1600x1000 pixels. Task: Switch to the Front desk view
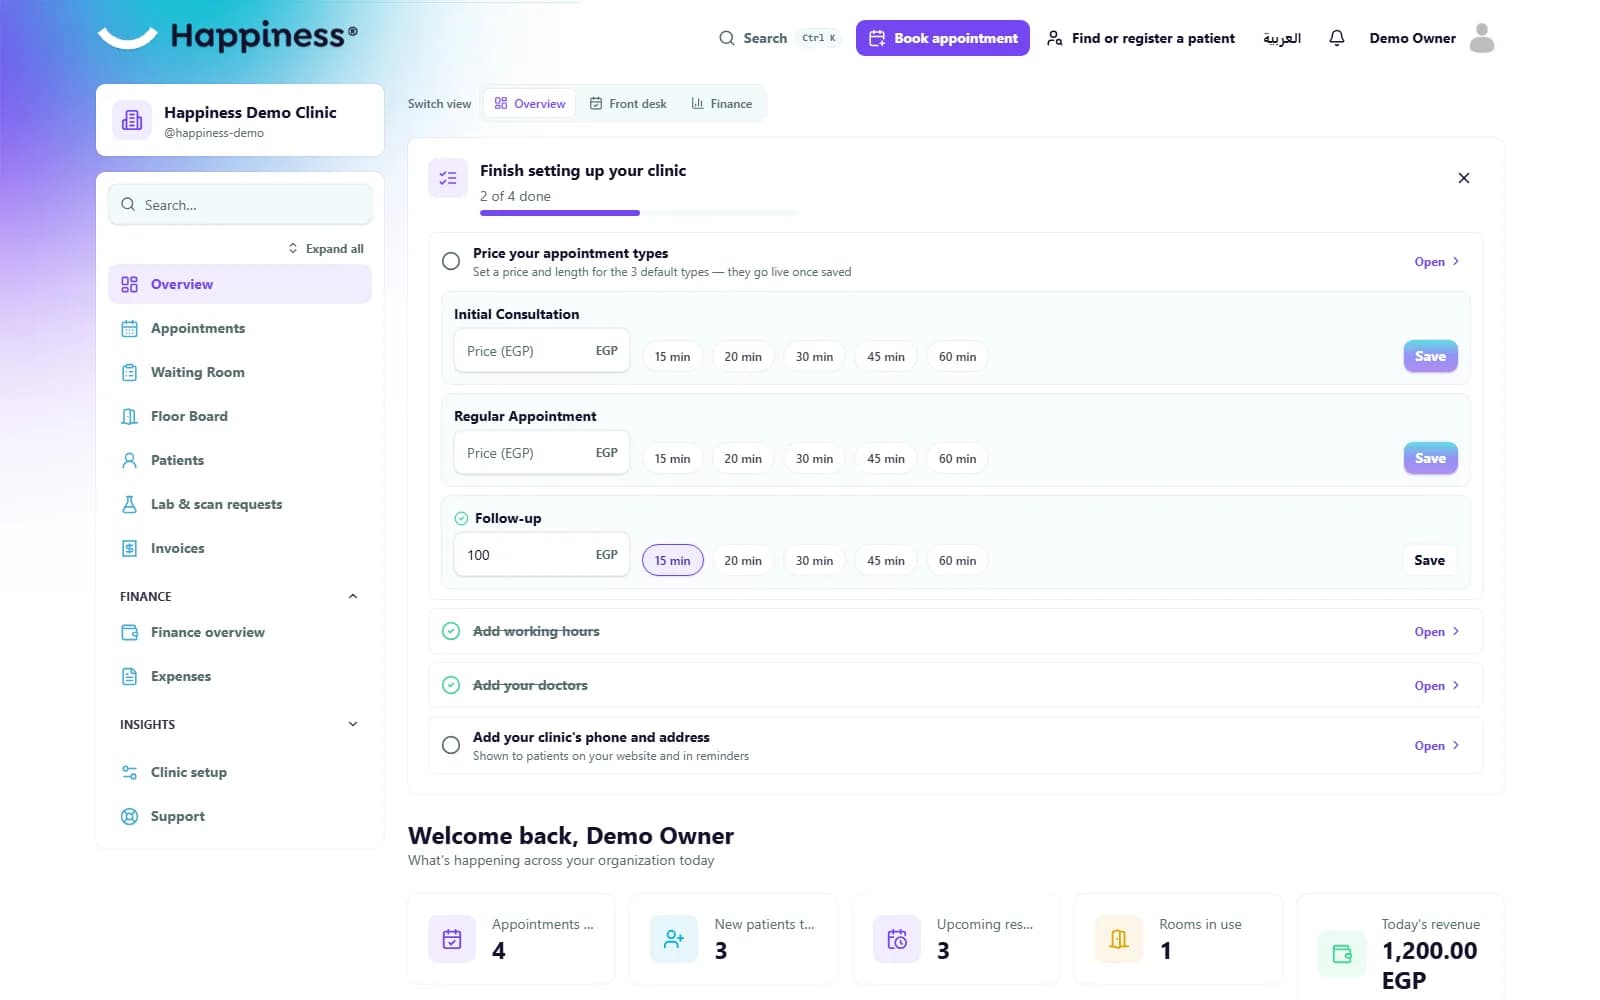click(628, 104)
